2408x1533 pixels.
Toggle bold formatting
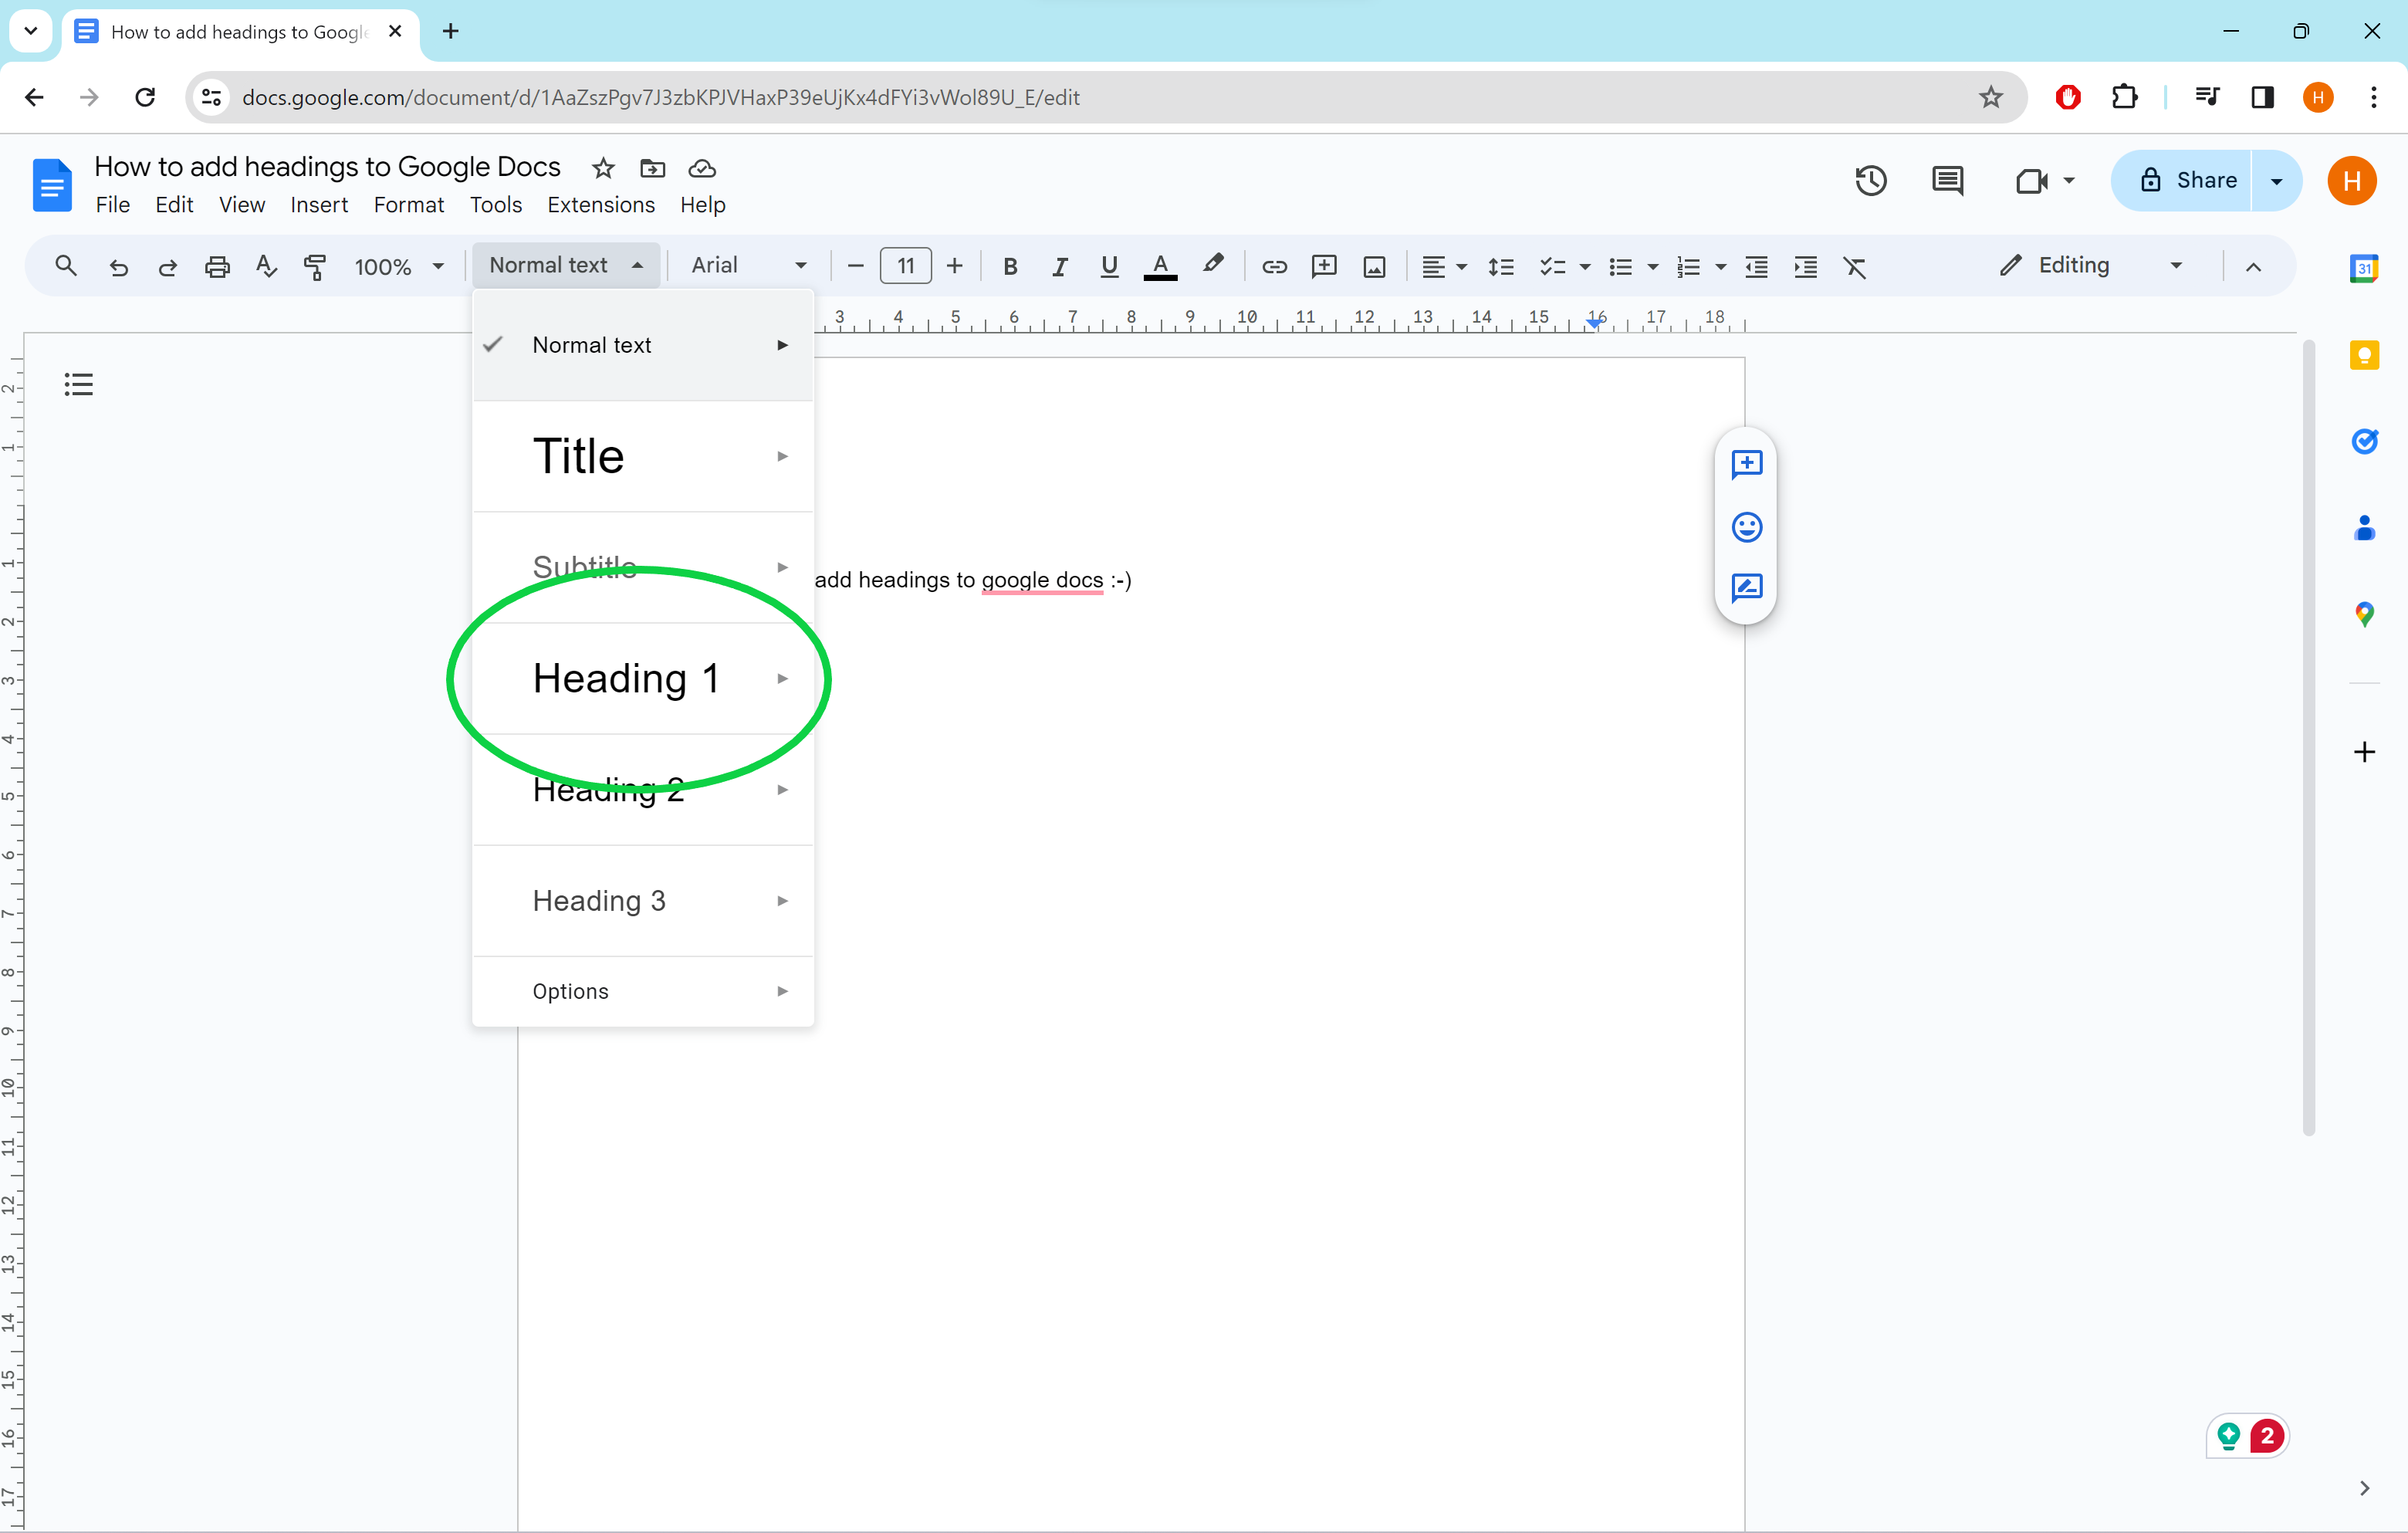[1010, 266]
